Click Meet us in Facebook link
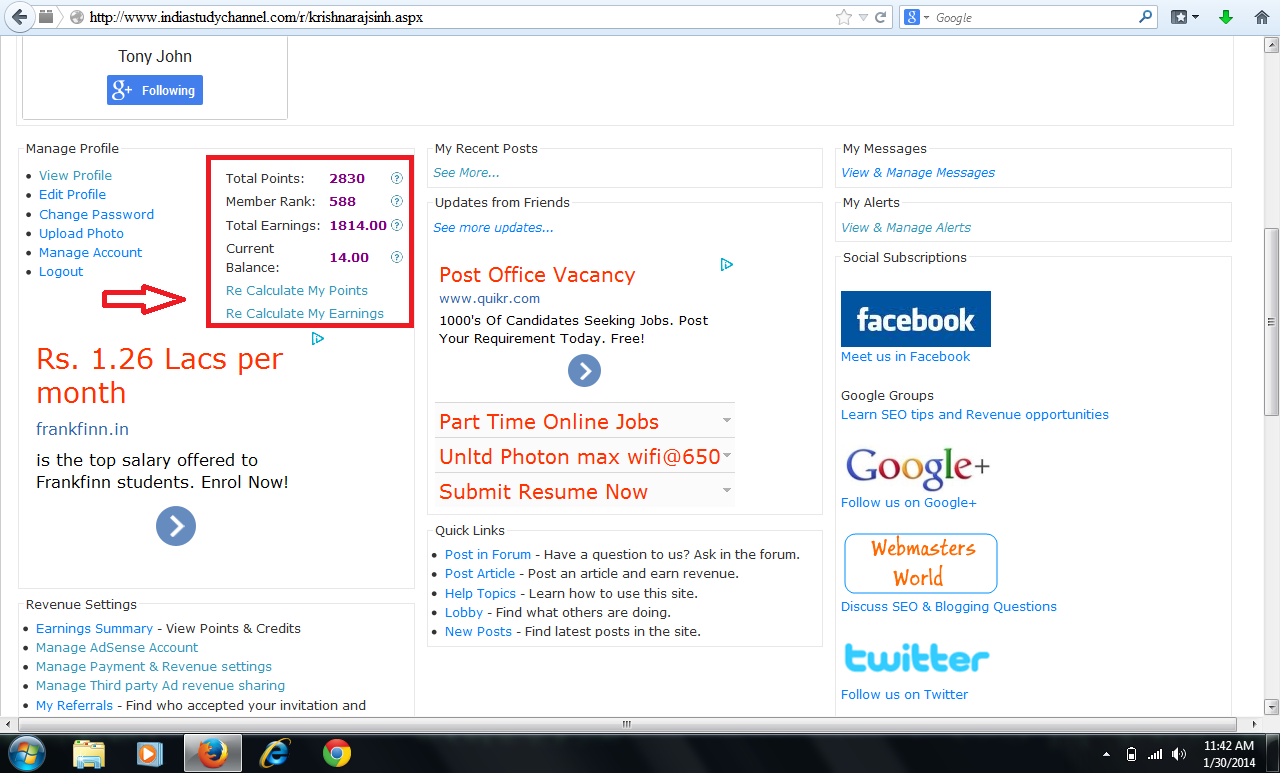The height and width of the screenshot is (774, 1280). click(x=905, y=356)
